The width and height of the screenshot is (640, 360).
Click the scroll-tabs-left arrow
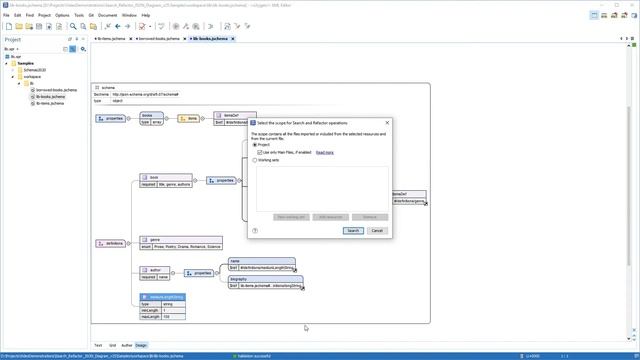[621, 39]
